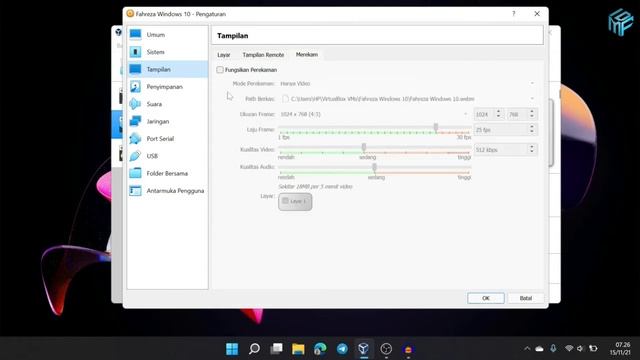Open taskbar Search
Viewport: 640px width, 360px height.
coord(254,349)
